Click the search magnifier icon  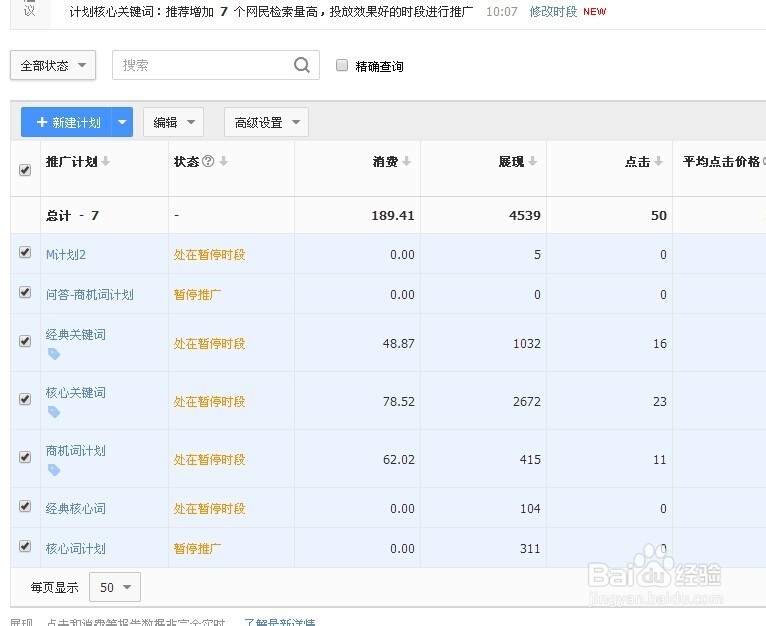pyautogui.click(x=301, y=65)
